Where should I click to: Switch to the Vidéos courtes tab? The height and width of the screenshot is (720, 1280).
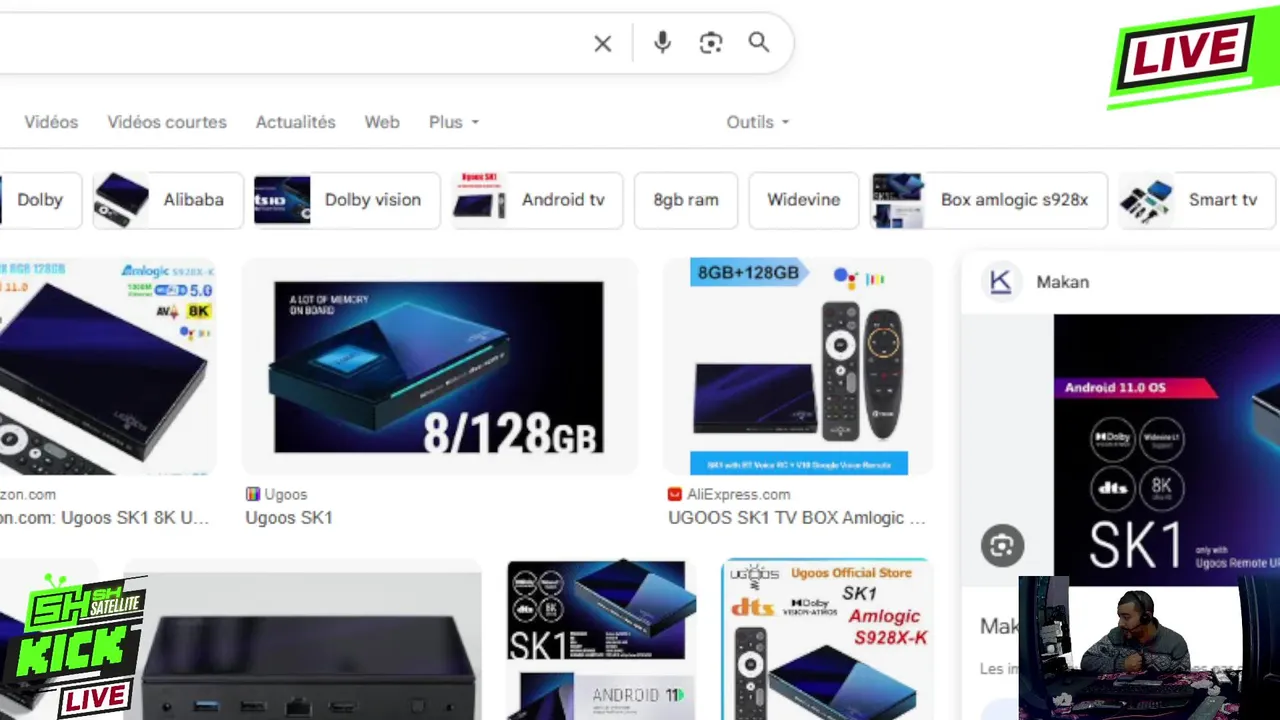tap(167, 122)
